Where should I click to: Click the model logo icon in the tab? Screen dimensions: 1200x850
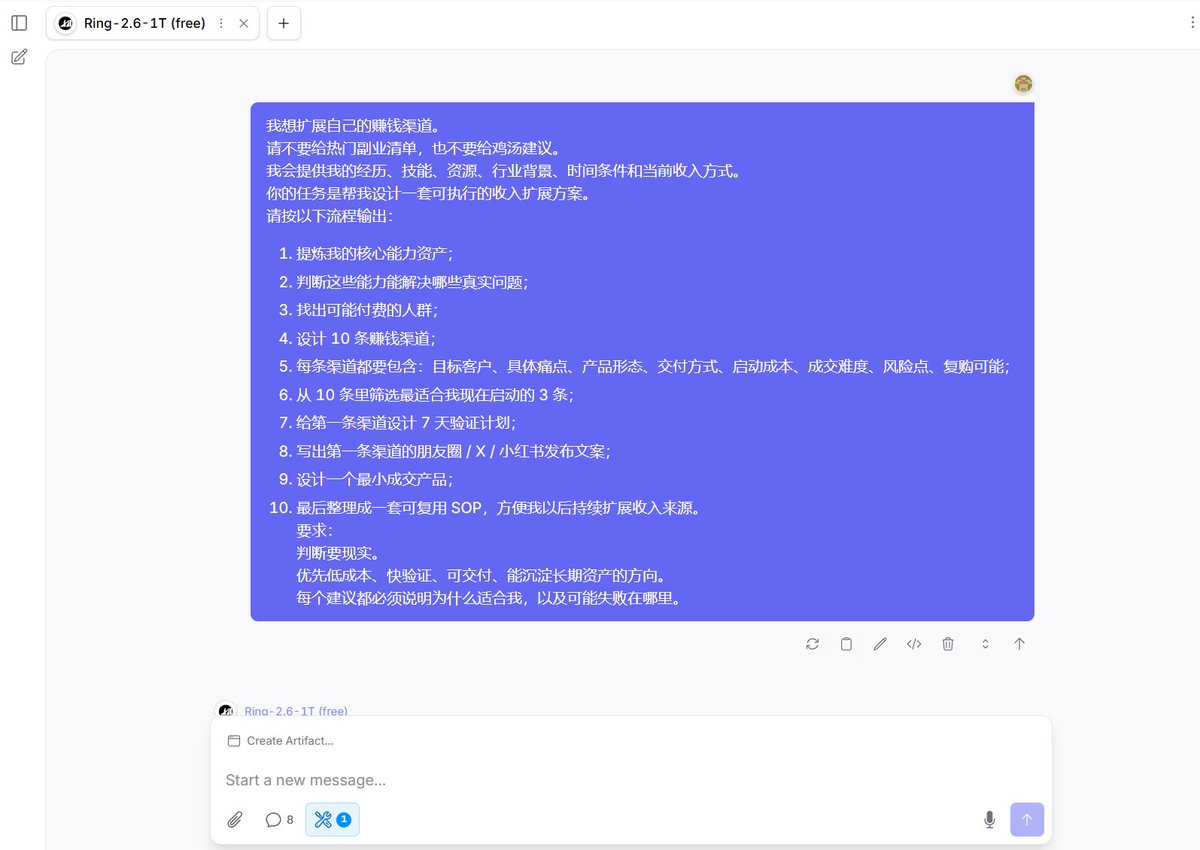(x=66, y=23)
